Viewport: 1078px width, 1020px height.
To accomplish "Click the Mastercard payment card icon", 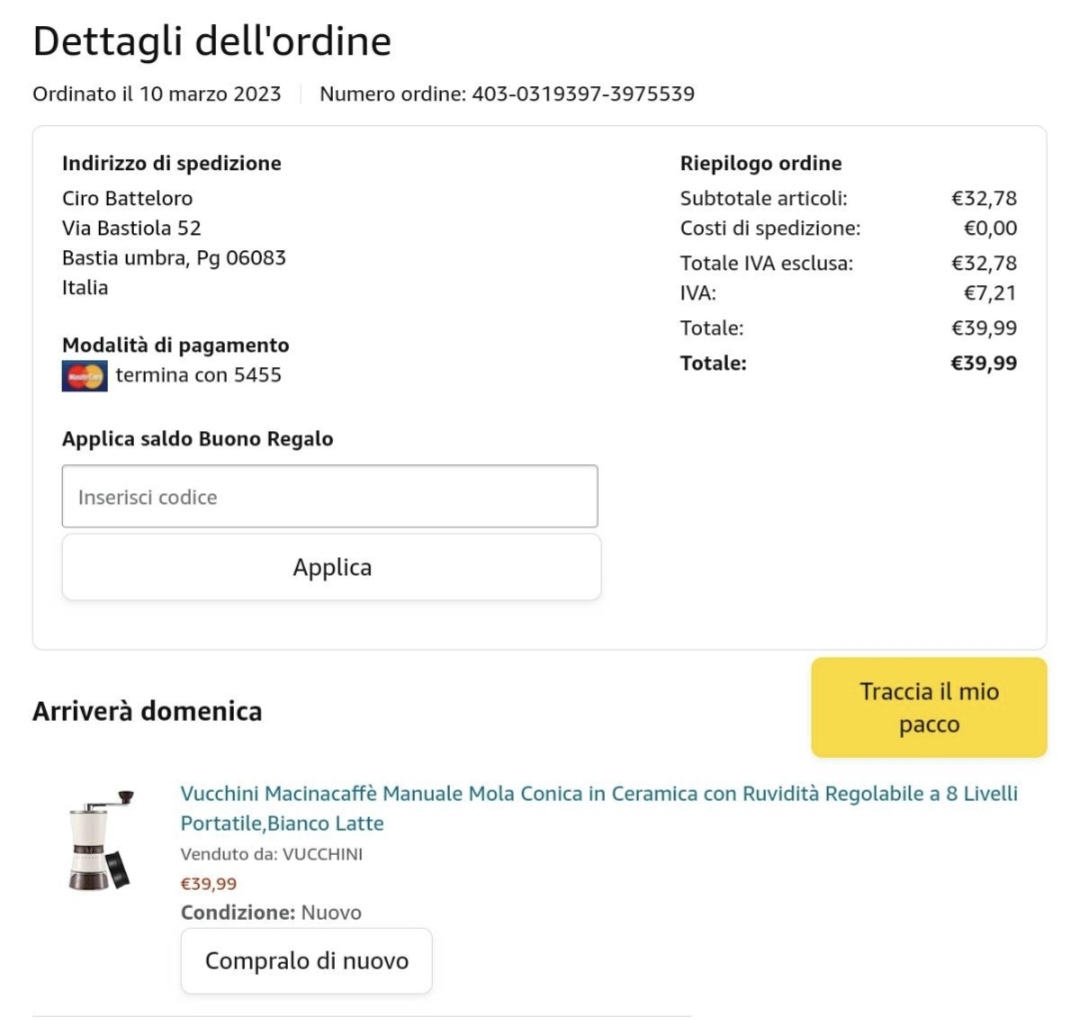I will coord(84,376).
